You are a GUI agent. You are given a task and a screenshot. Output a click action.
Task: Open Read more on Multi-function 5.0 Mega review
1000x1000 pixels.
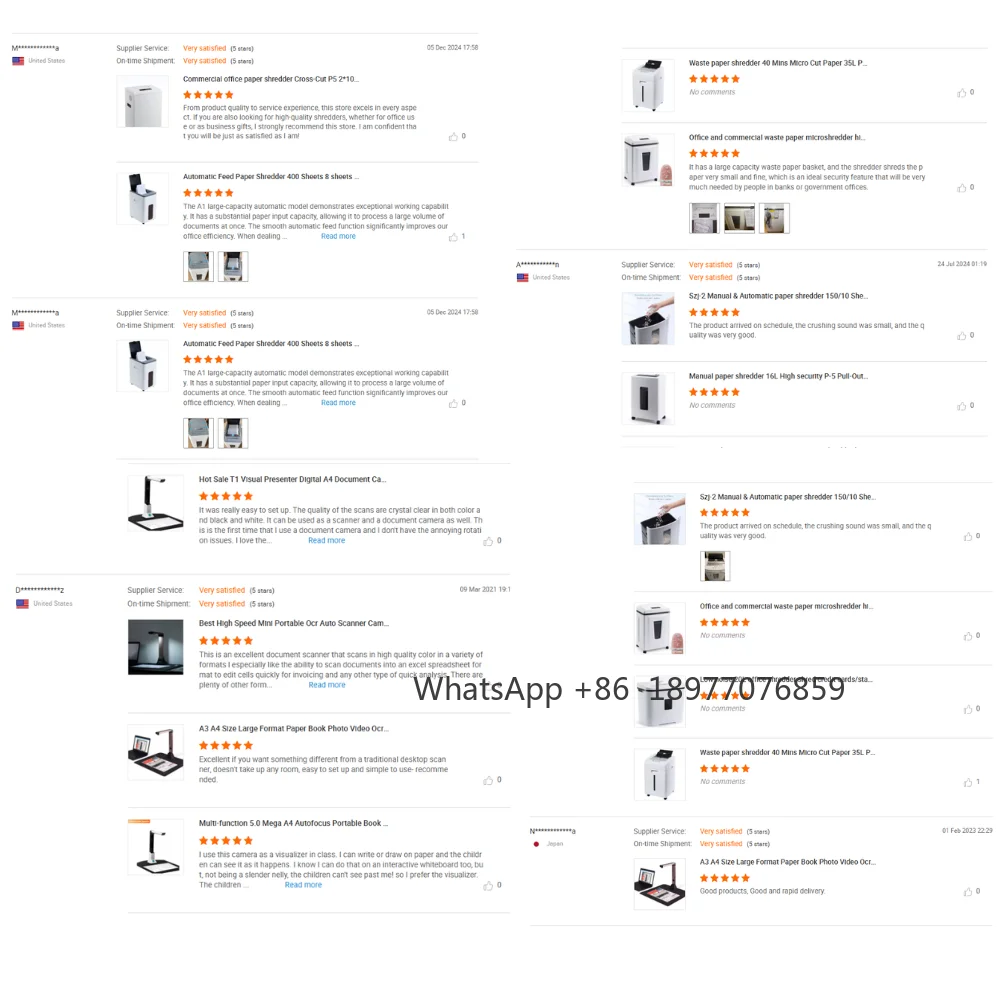pos(303,885)
